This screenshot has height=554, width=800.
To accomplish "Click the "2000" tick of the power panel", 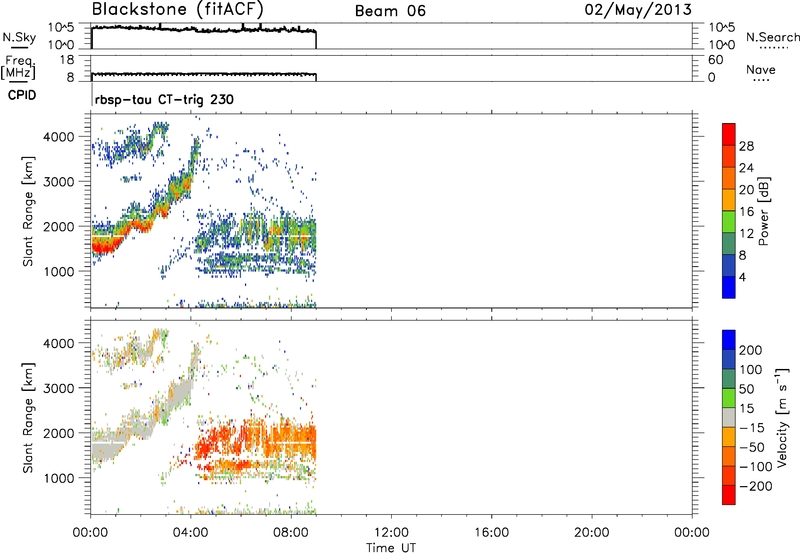I will point(59,226).
